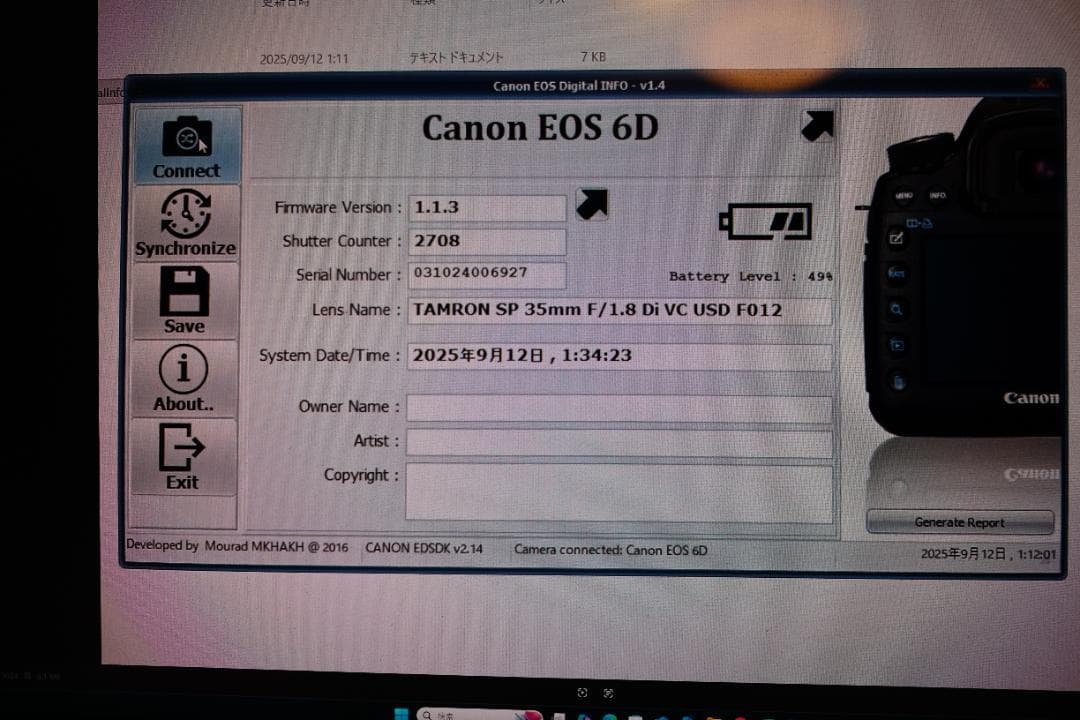Click the Lens Name field
The image size is (1080, 720).
point(618,310)
